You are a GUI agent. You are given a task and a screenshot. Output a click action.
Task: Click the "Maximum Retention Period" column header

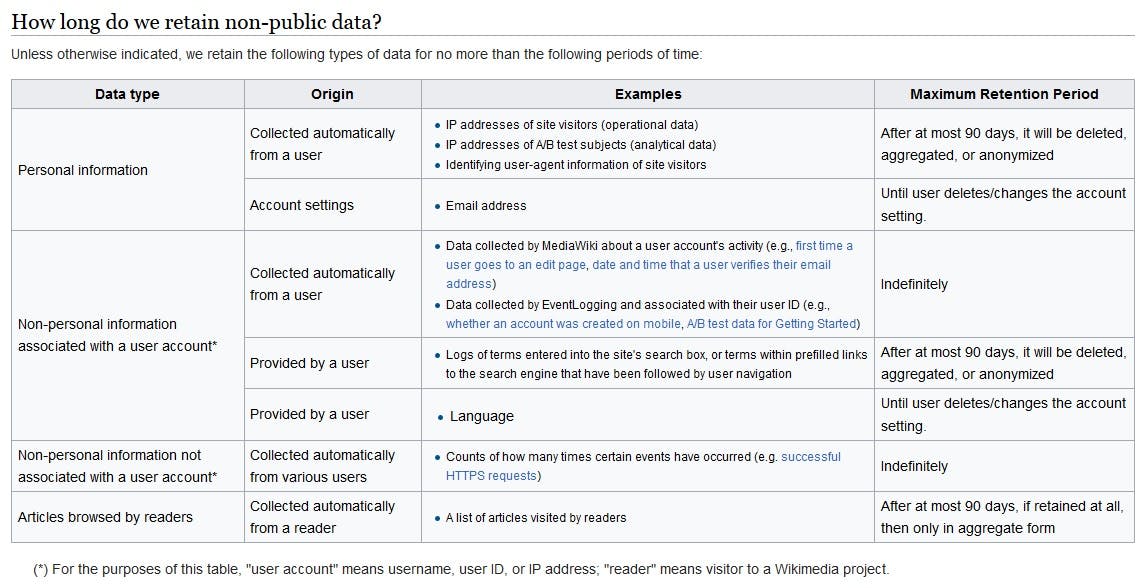pos(1003,94)
